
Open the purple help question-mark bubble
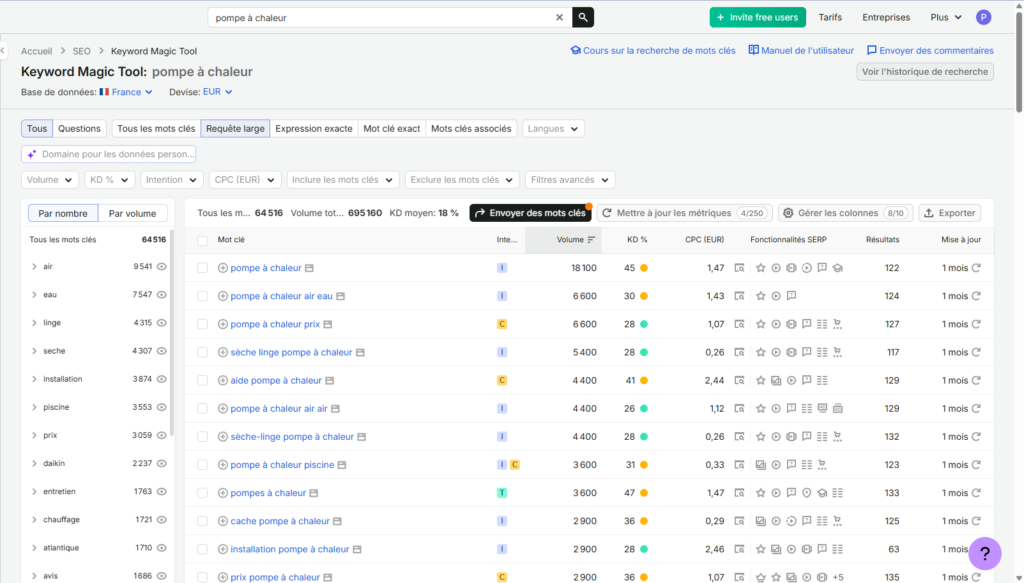(x=985, y=554)
